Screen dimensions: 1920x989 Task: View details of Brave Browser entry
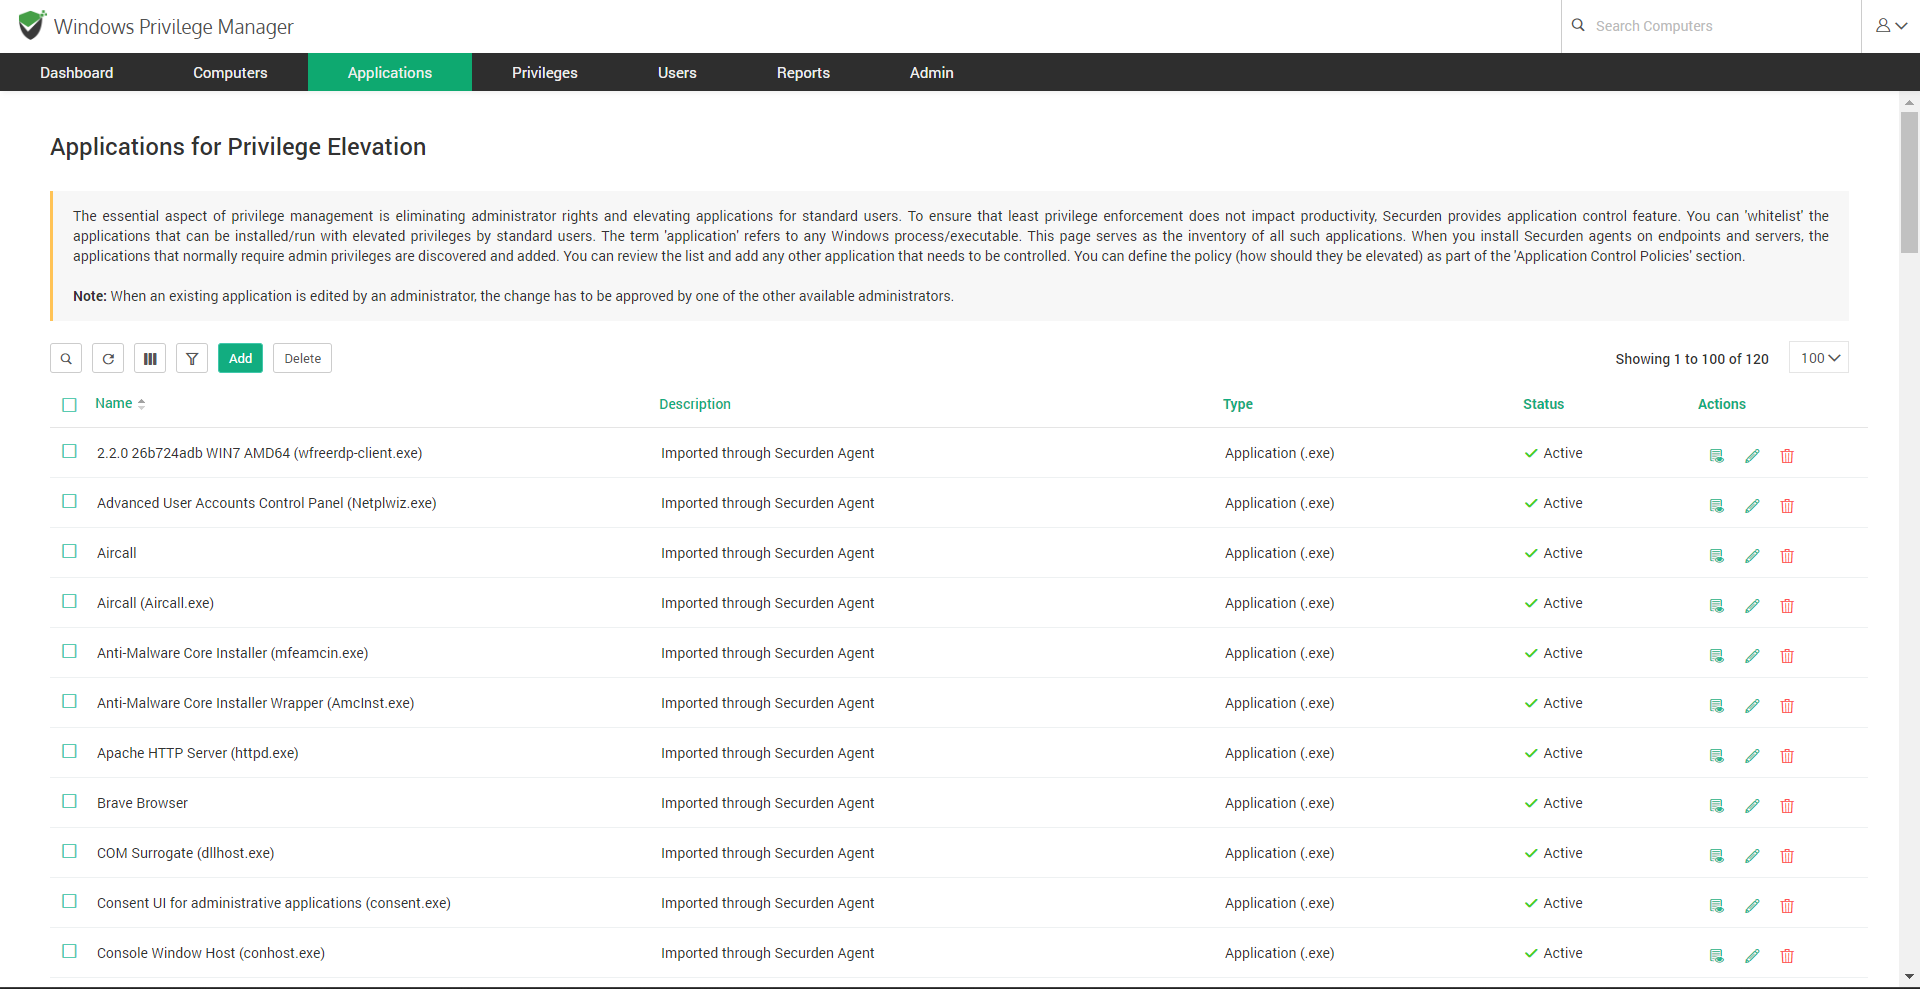click(1716, 806)
